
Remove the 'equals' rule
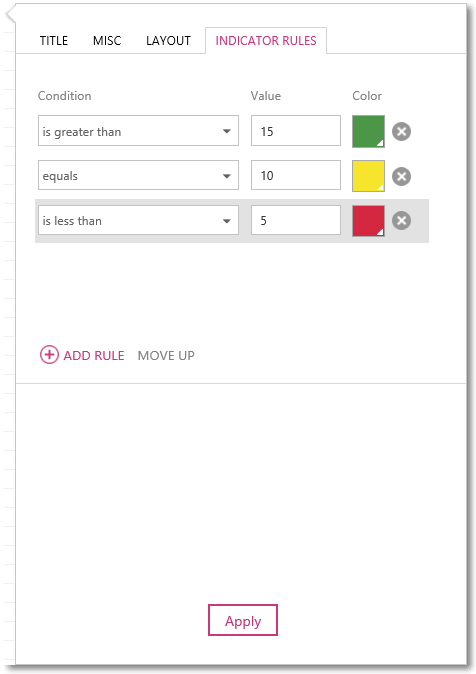(x=401, y=176)
